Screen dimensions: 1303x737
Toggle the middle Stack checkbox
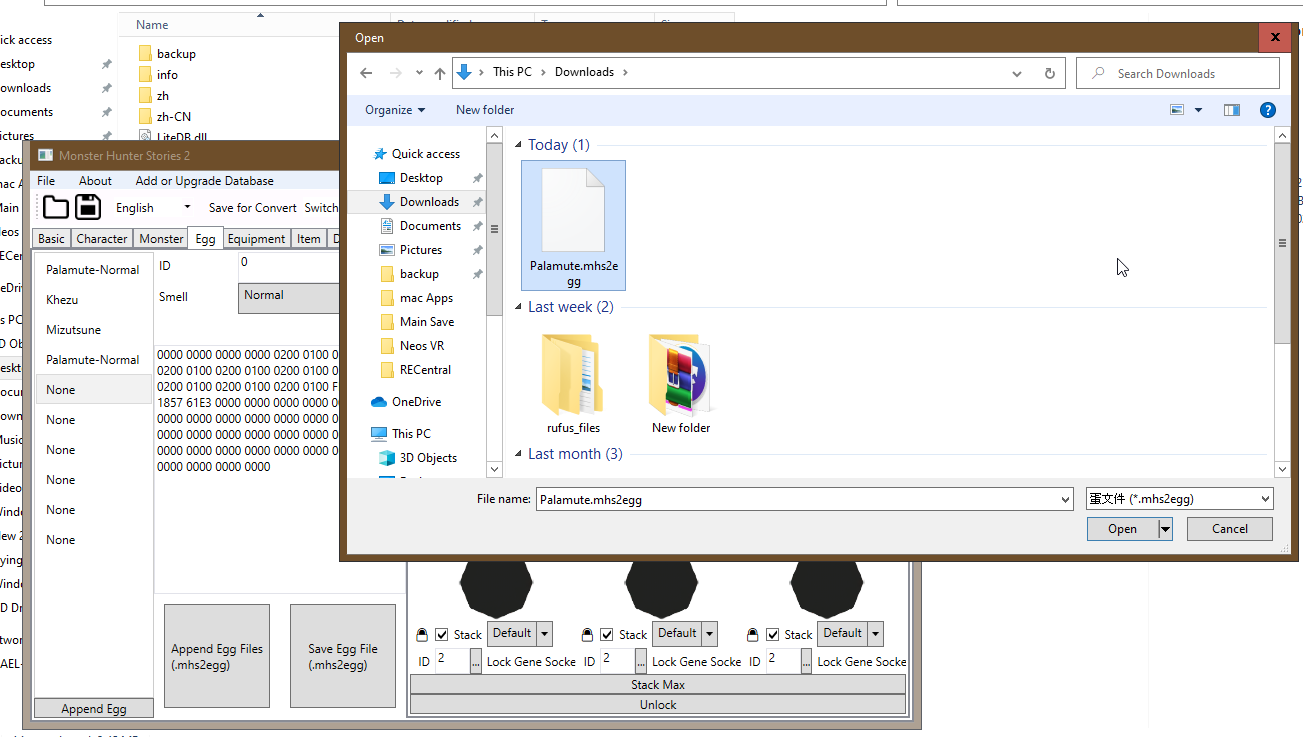[607, 634]
